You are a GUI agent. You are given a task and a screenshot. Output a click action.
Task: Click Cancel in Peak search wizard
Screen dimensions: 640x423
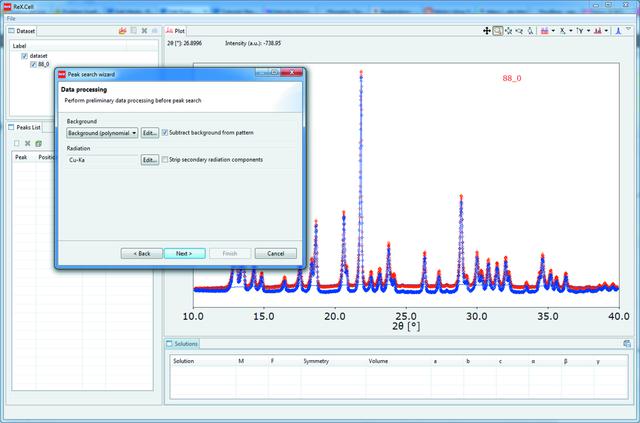coord(276,254)
